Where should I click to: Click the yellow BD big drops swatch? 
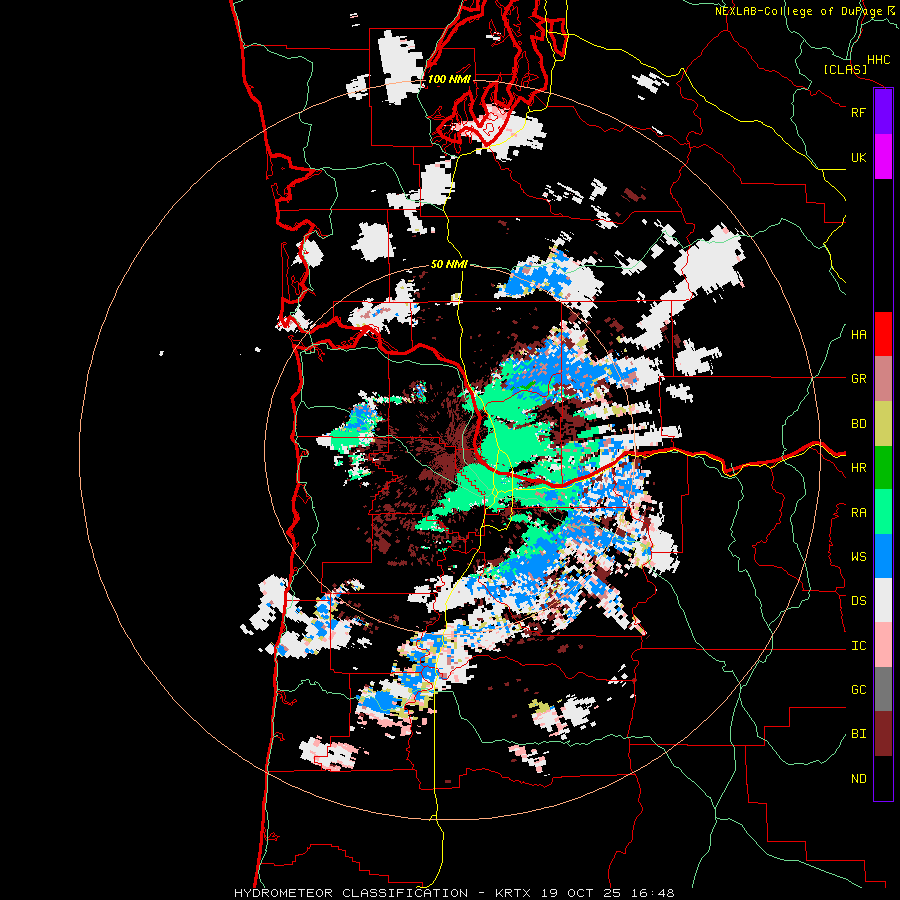[x=883, y=424]
